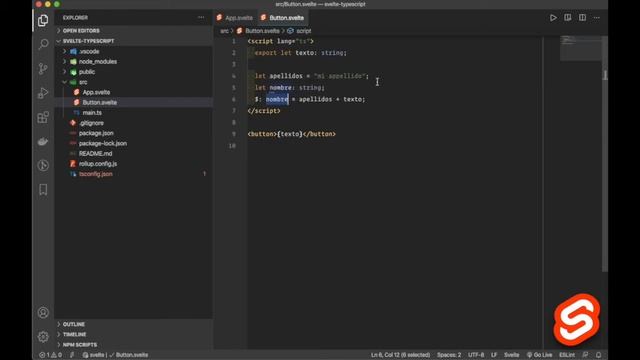
Task: Open the Accounts icon in activity bar
Action: pyautogui.click(x=43, y=313)
